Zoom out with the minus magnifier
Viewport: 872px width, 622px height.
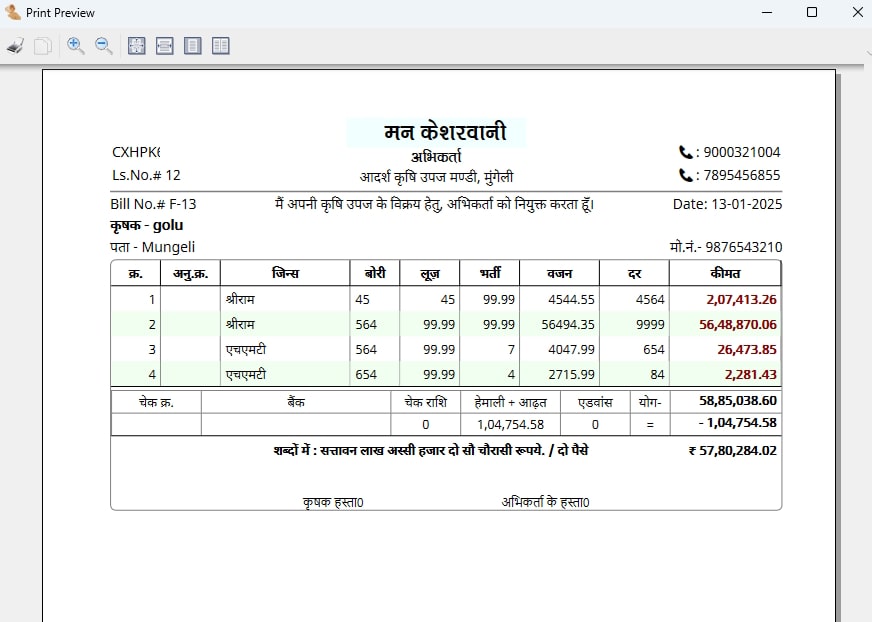104,46
